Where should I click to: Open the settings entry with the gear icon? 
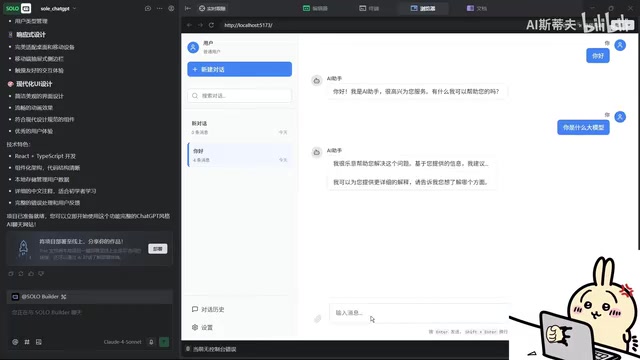[202, 327]
